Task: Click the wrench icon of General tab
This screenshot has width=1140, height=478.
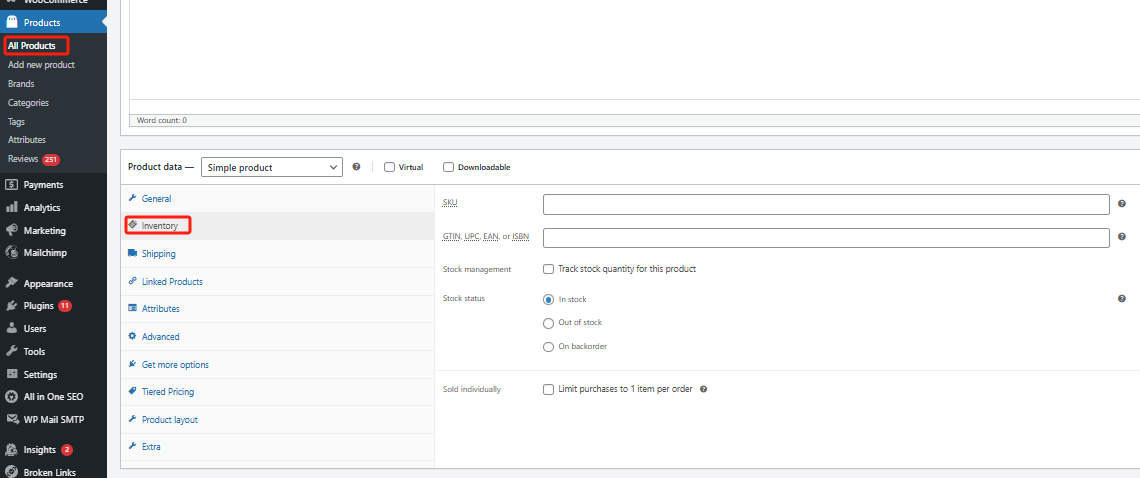Action: pos(132,198)
